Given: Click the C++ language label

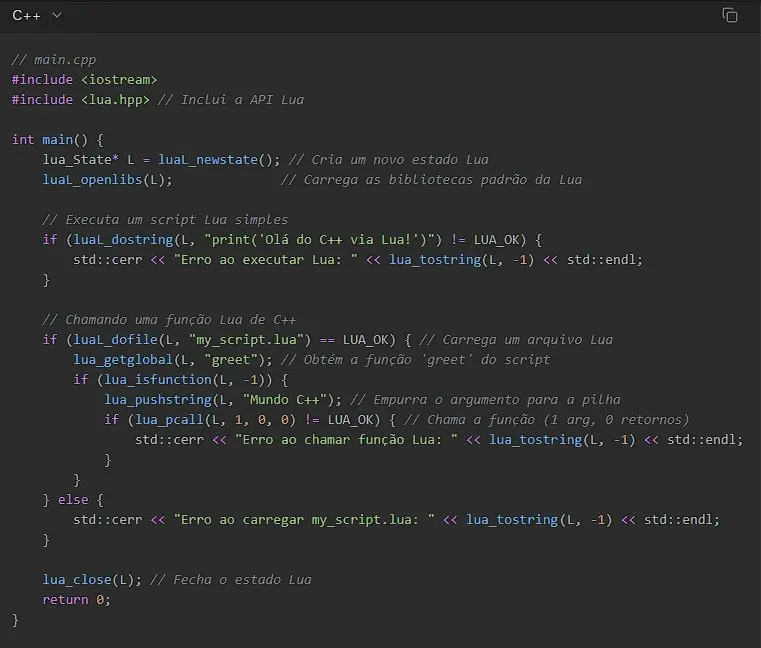Looking at the screenshot, I should click(x=26, y=15).
